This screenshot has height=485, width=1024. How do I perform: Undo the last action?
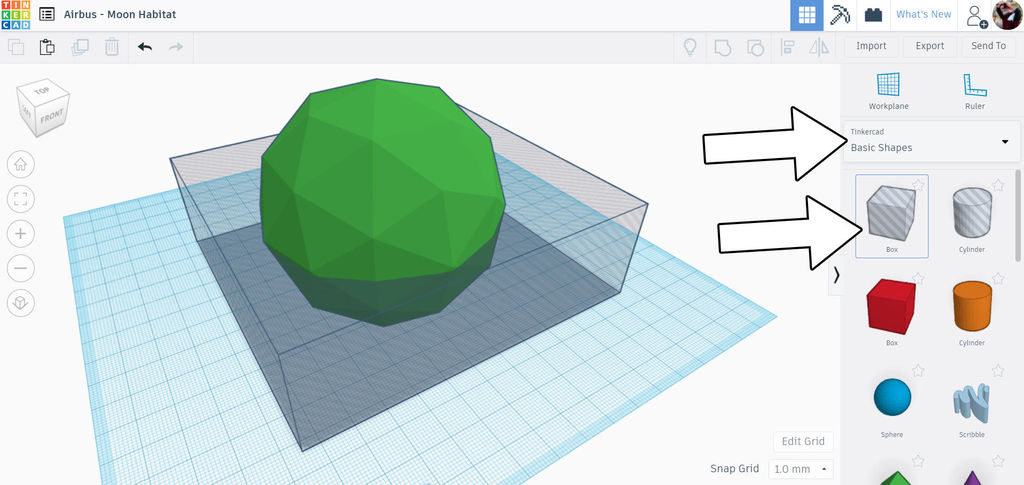pos(144,47)
